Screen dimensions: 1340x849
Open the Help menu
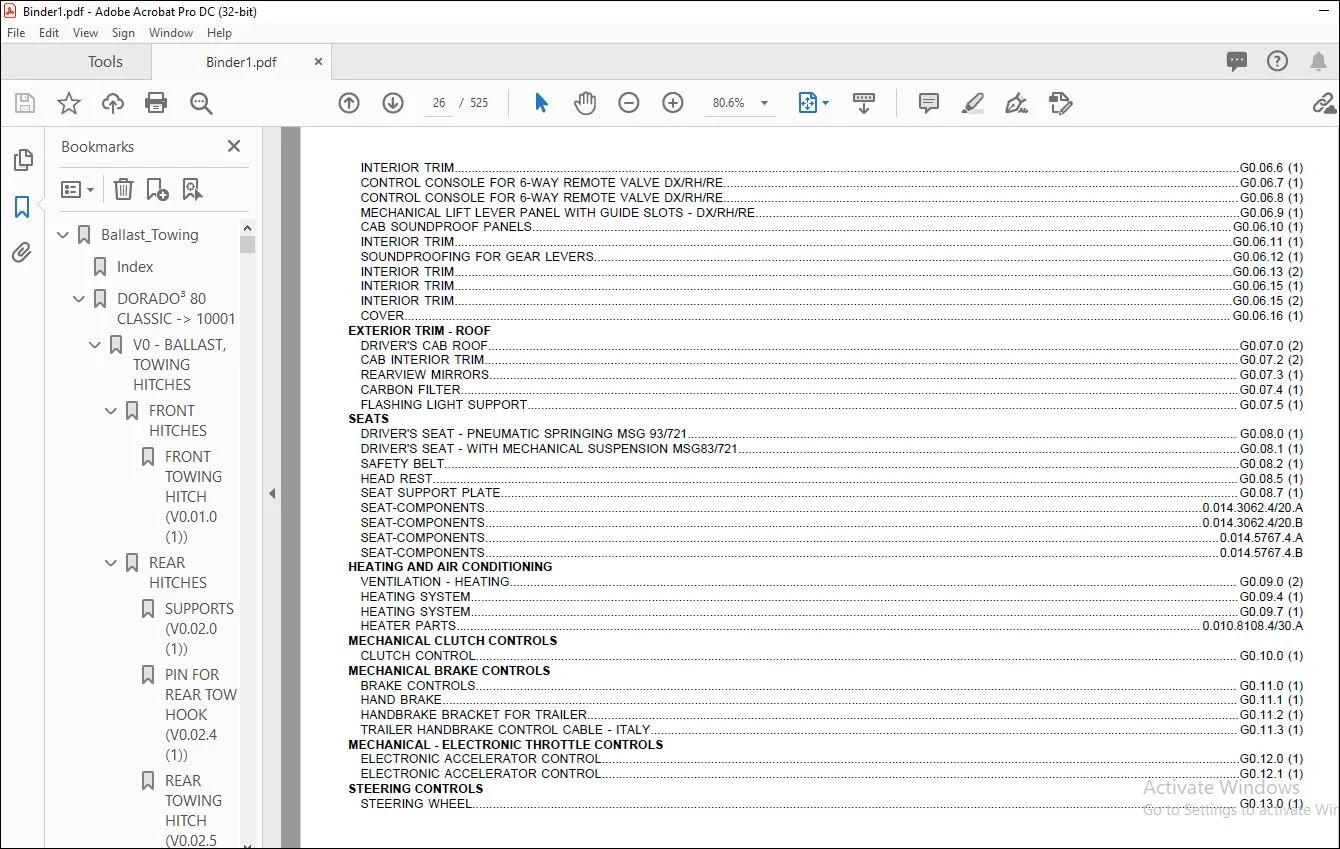[x=217, y=33]
